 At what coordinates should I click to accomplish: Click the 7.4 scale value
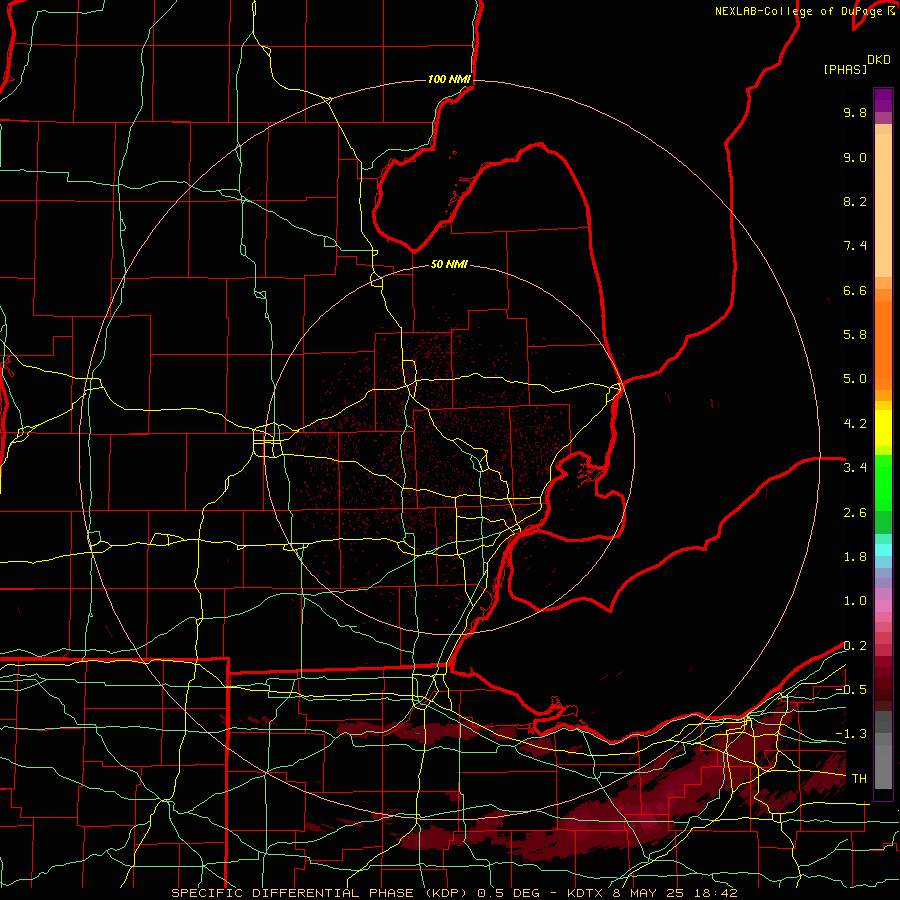coord(855,246)
